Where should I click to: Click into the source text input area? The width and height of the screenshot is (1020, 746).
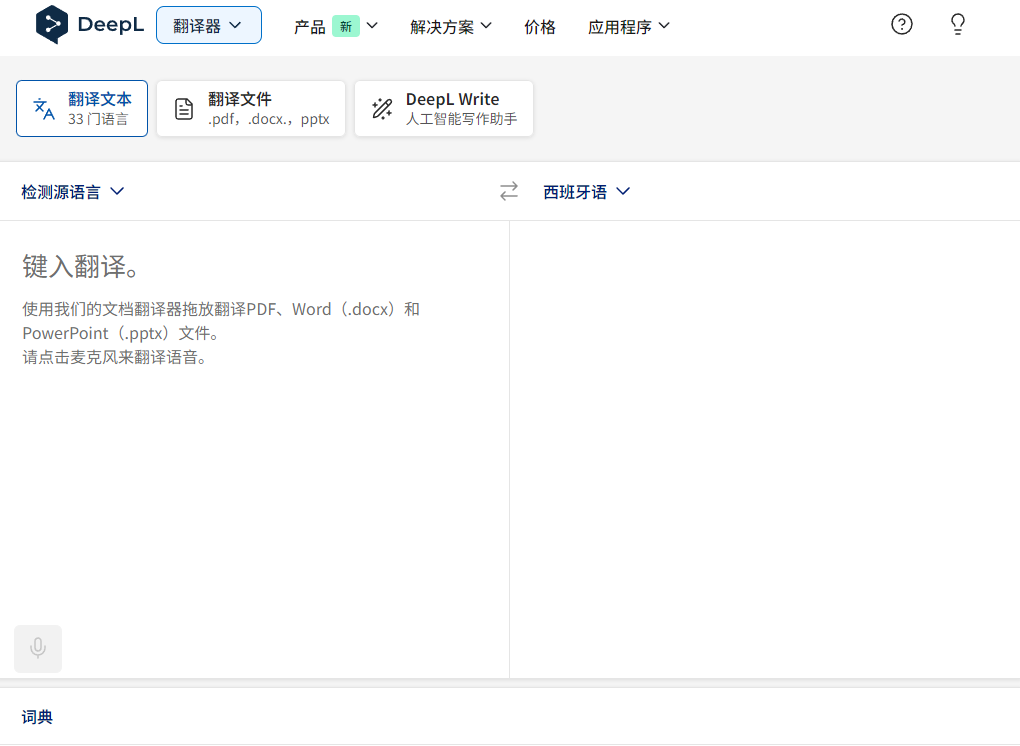pyautogui.click(x=254, y=449)
